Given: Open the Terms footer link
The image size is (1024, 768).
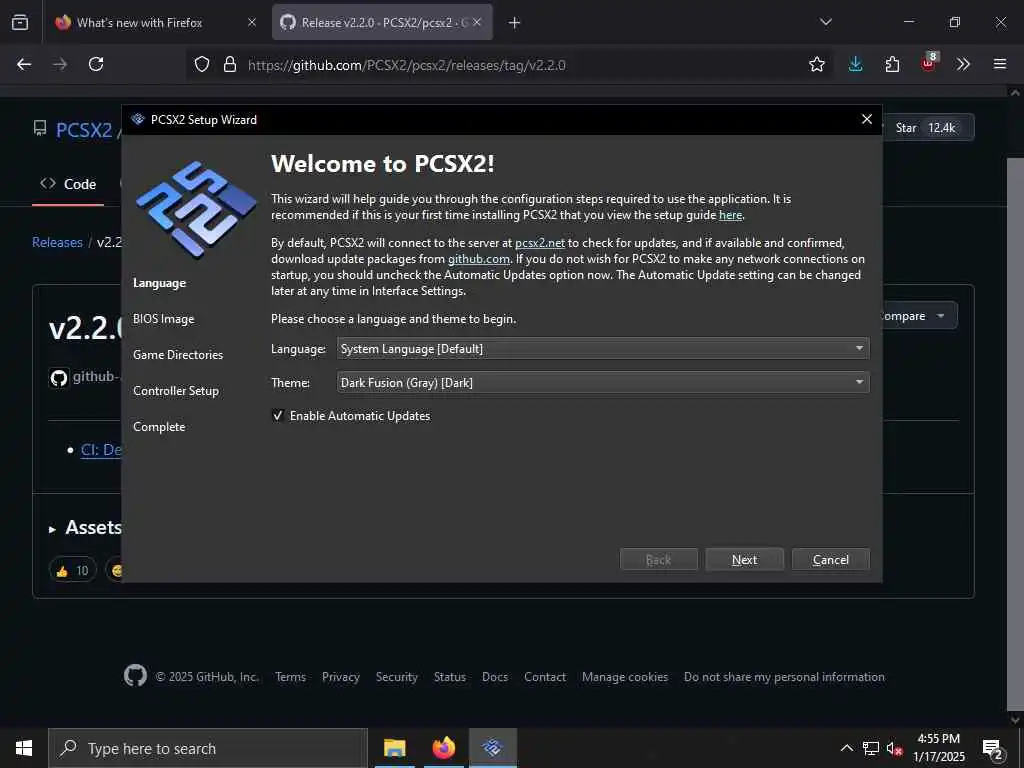Looking at the screenshot, I should point(291,677).
